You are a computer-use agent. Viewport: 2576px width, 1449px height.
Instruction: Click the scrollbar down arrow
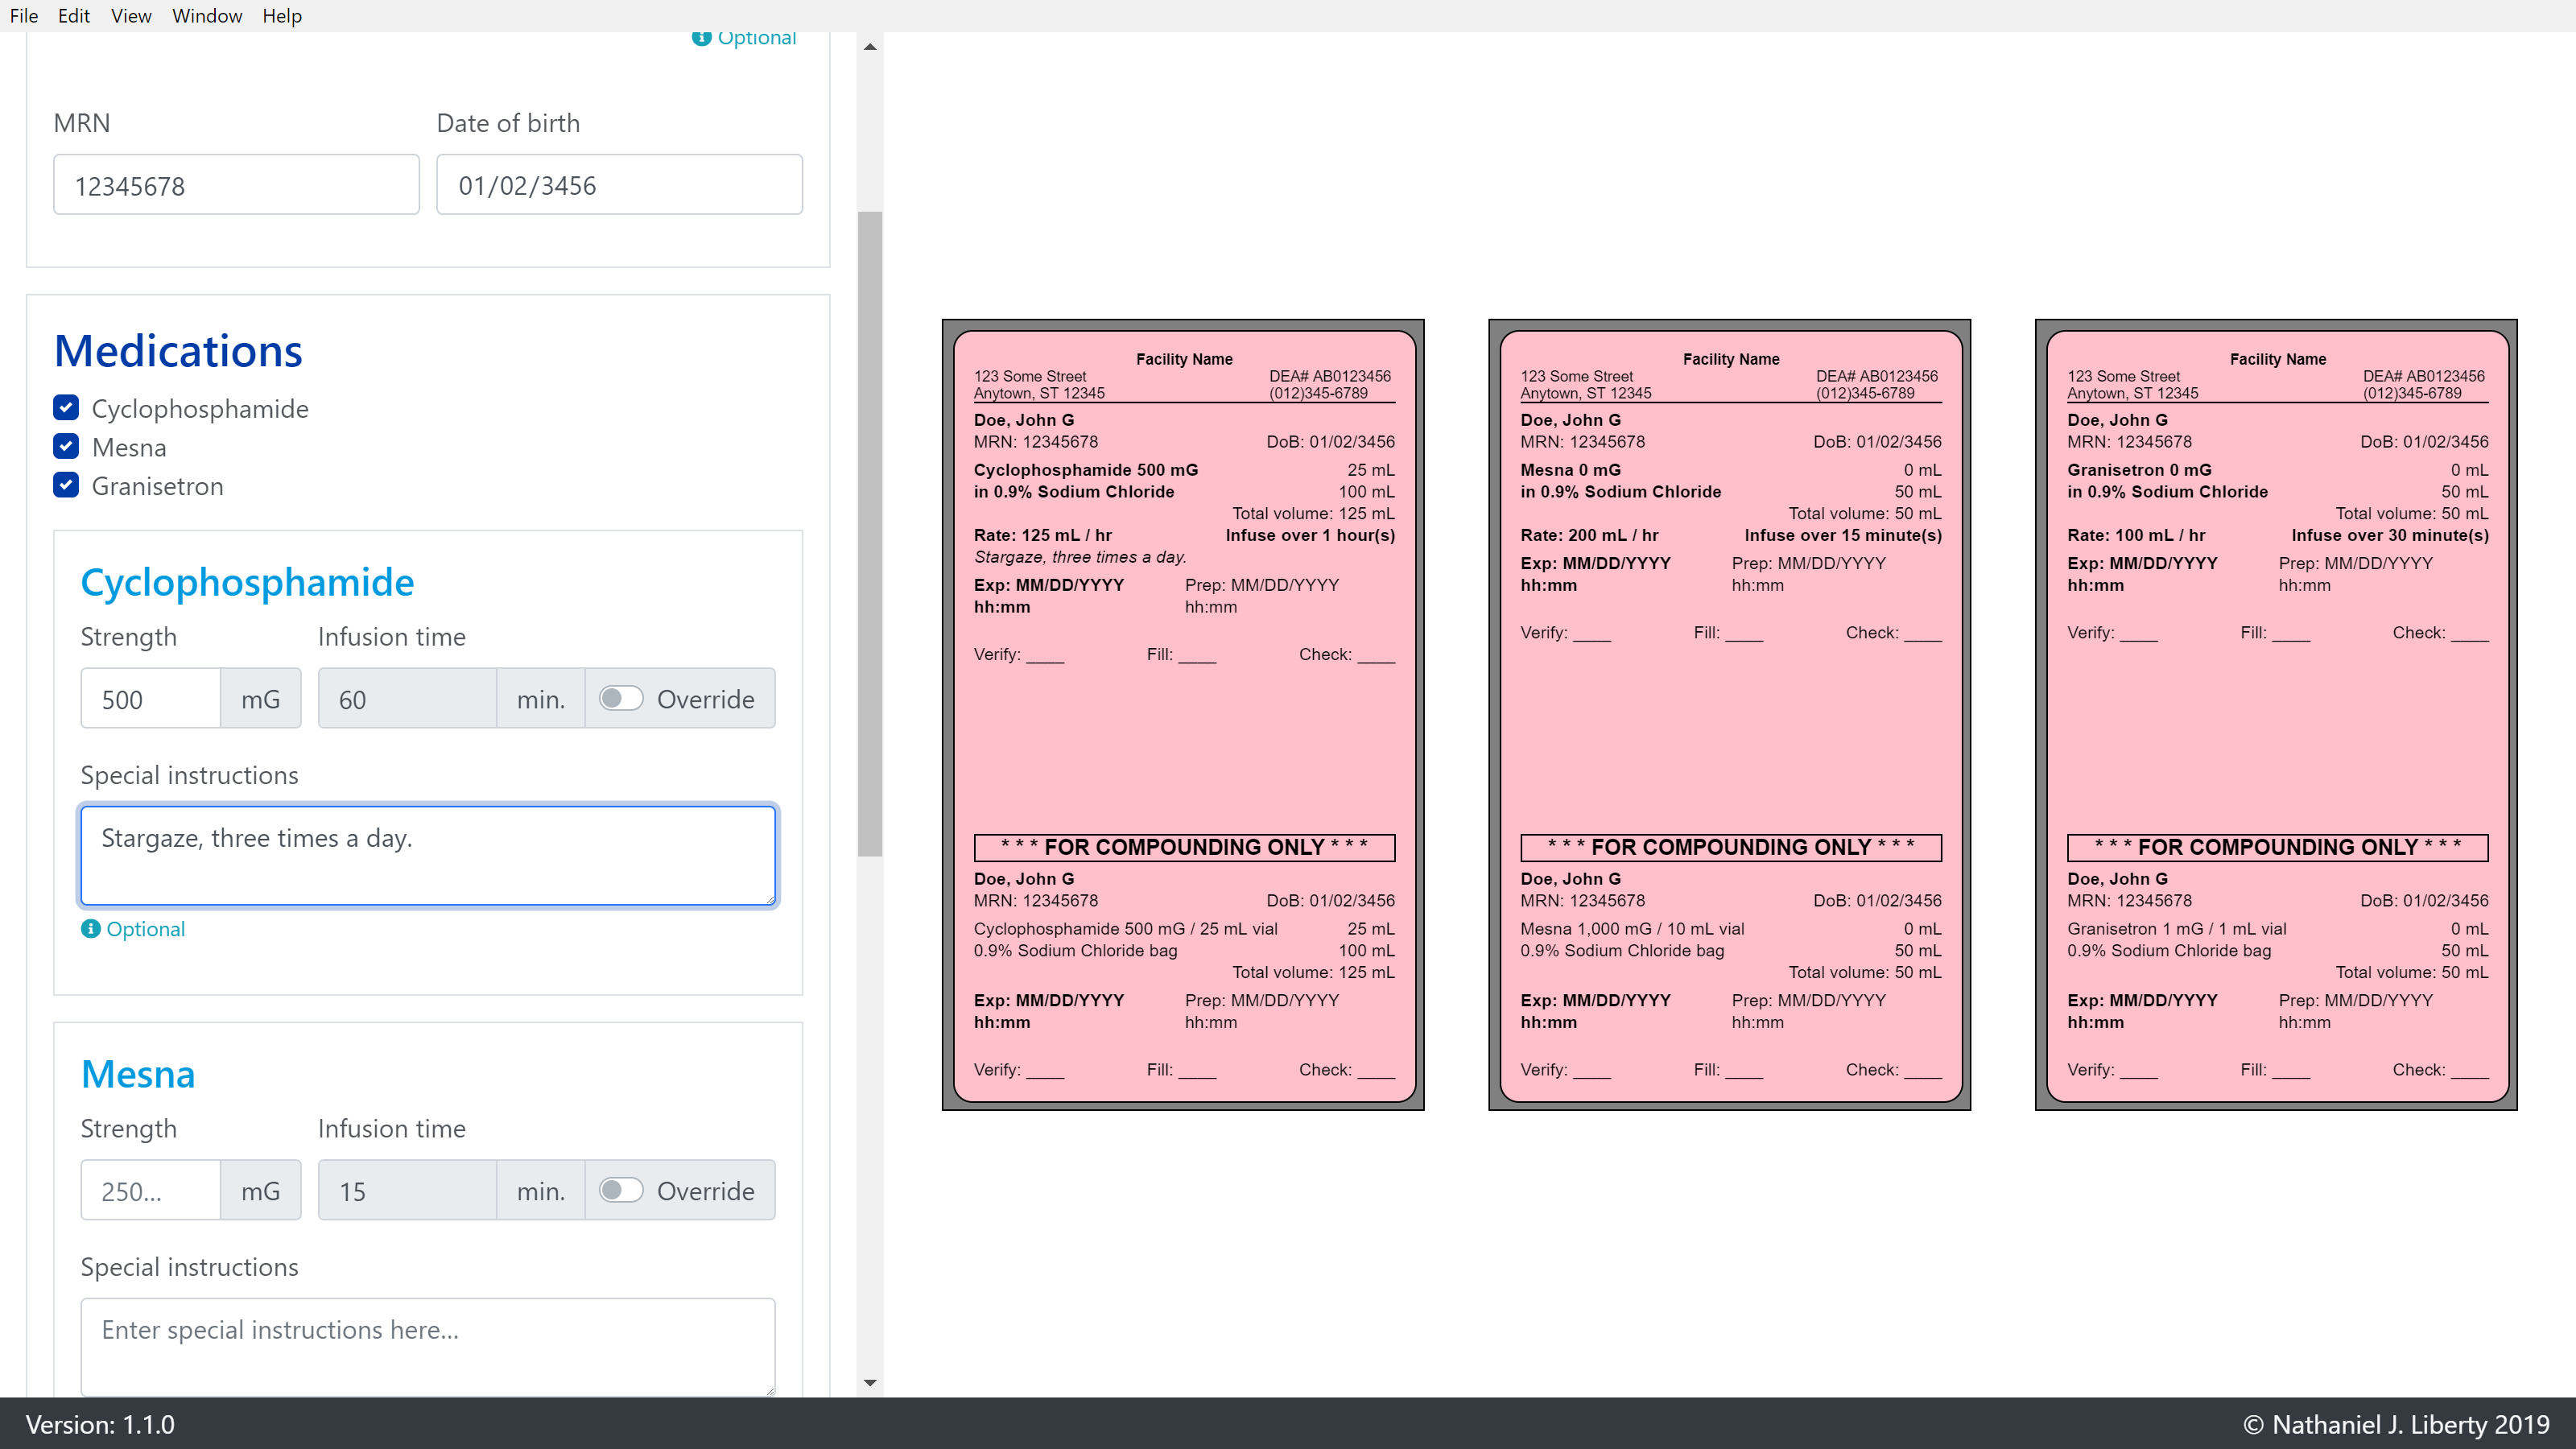[870, 1383]
